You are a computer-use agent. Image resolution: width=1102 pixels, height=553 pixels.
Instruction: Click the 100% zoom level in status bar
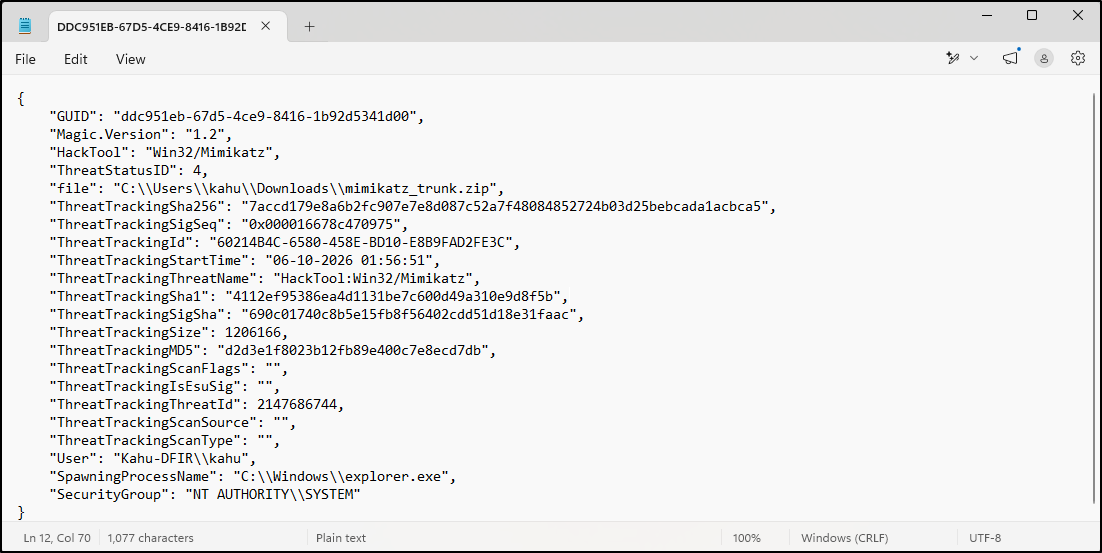click(746, 538)
